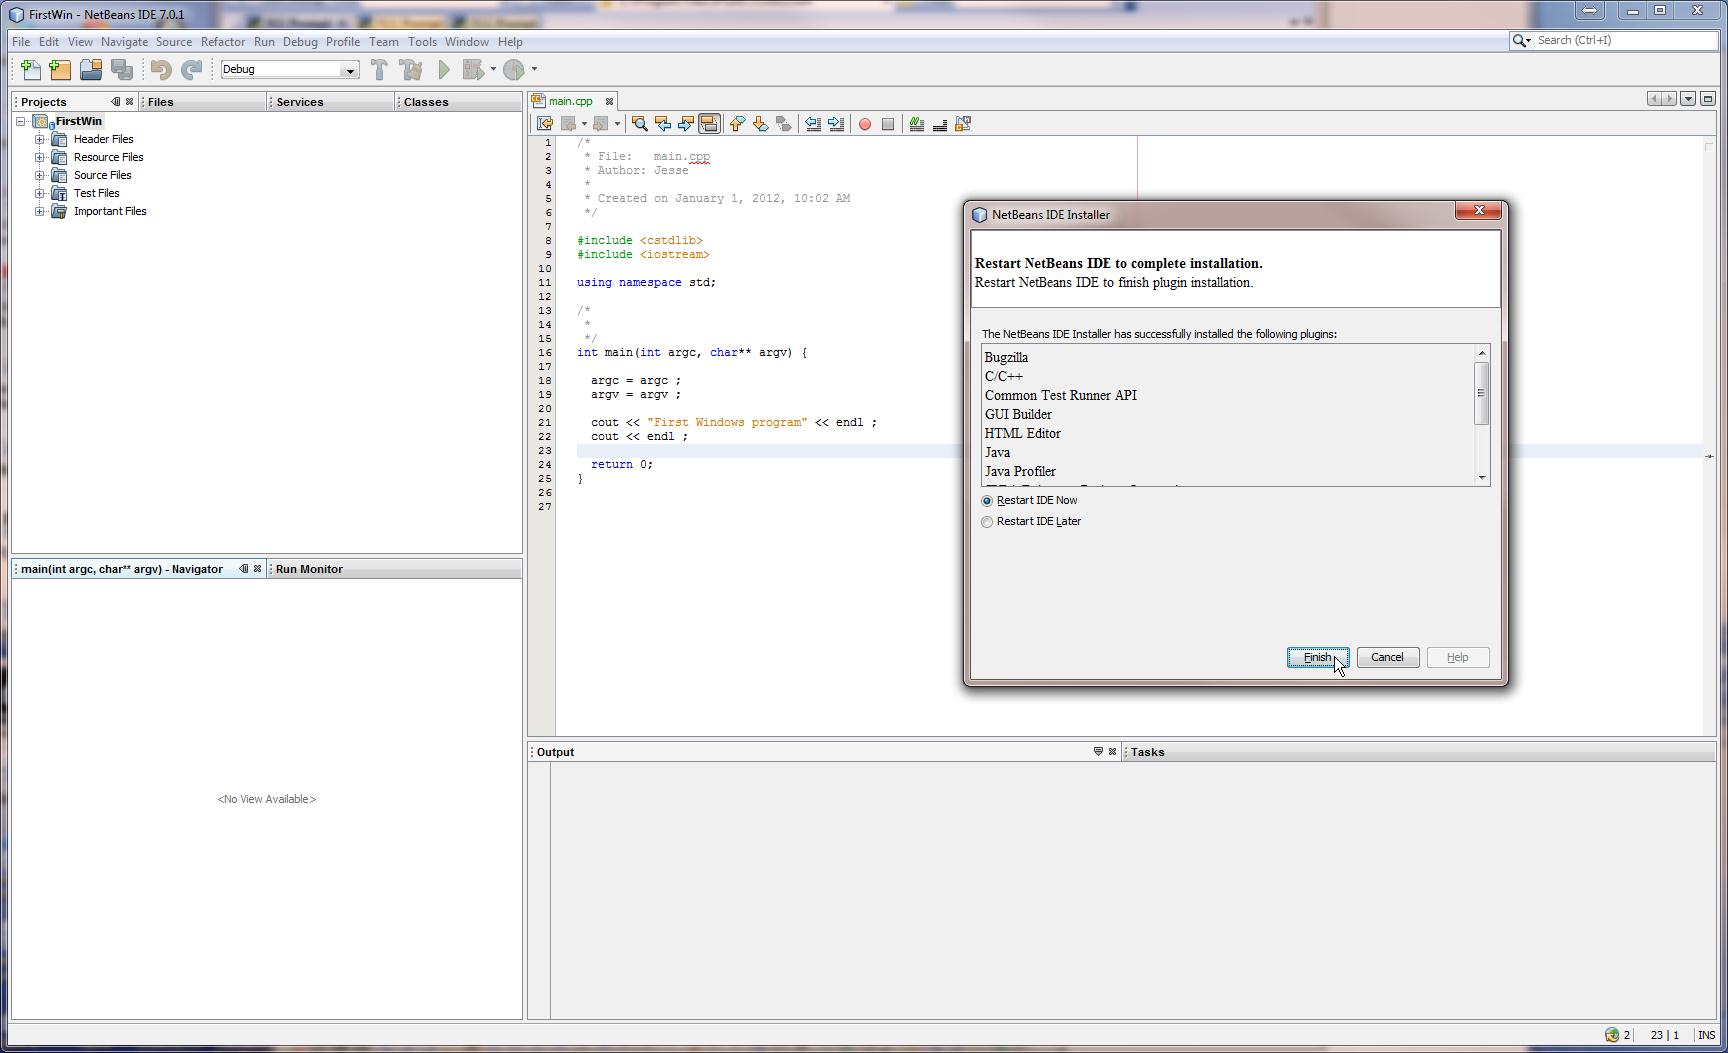Screen dimensions: 1728x1053
Task: Click Go to Header/Source icon
Action: (x=963, y=124)
